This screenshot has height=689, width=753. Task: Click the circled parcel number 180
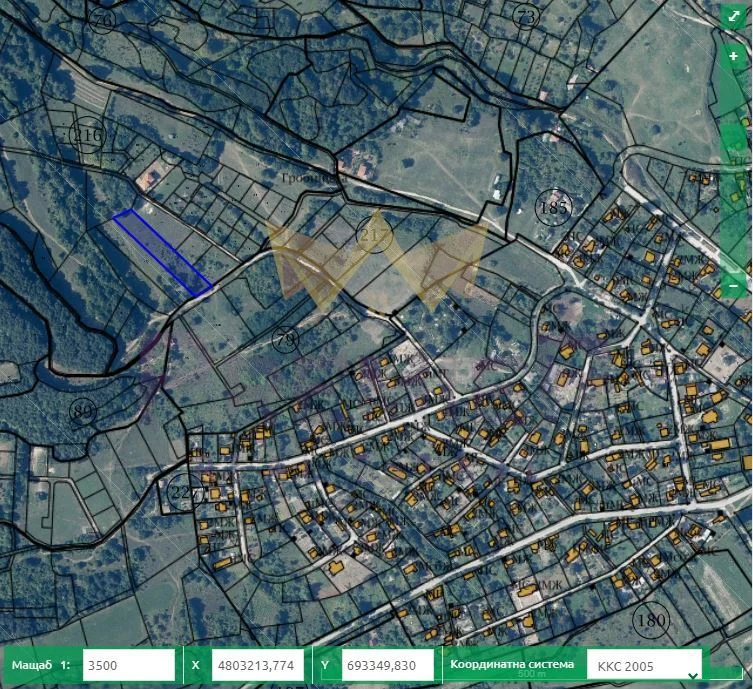pyautogui.click(x=650, y=620)
